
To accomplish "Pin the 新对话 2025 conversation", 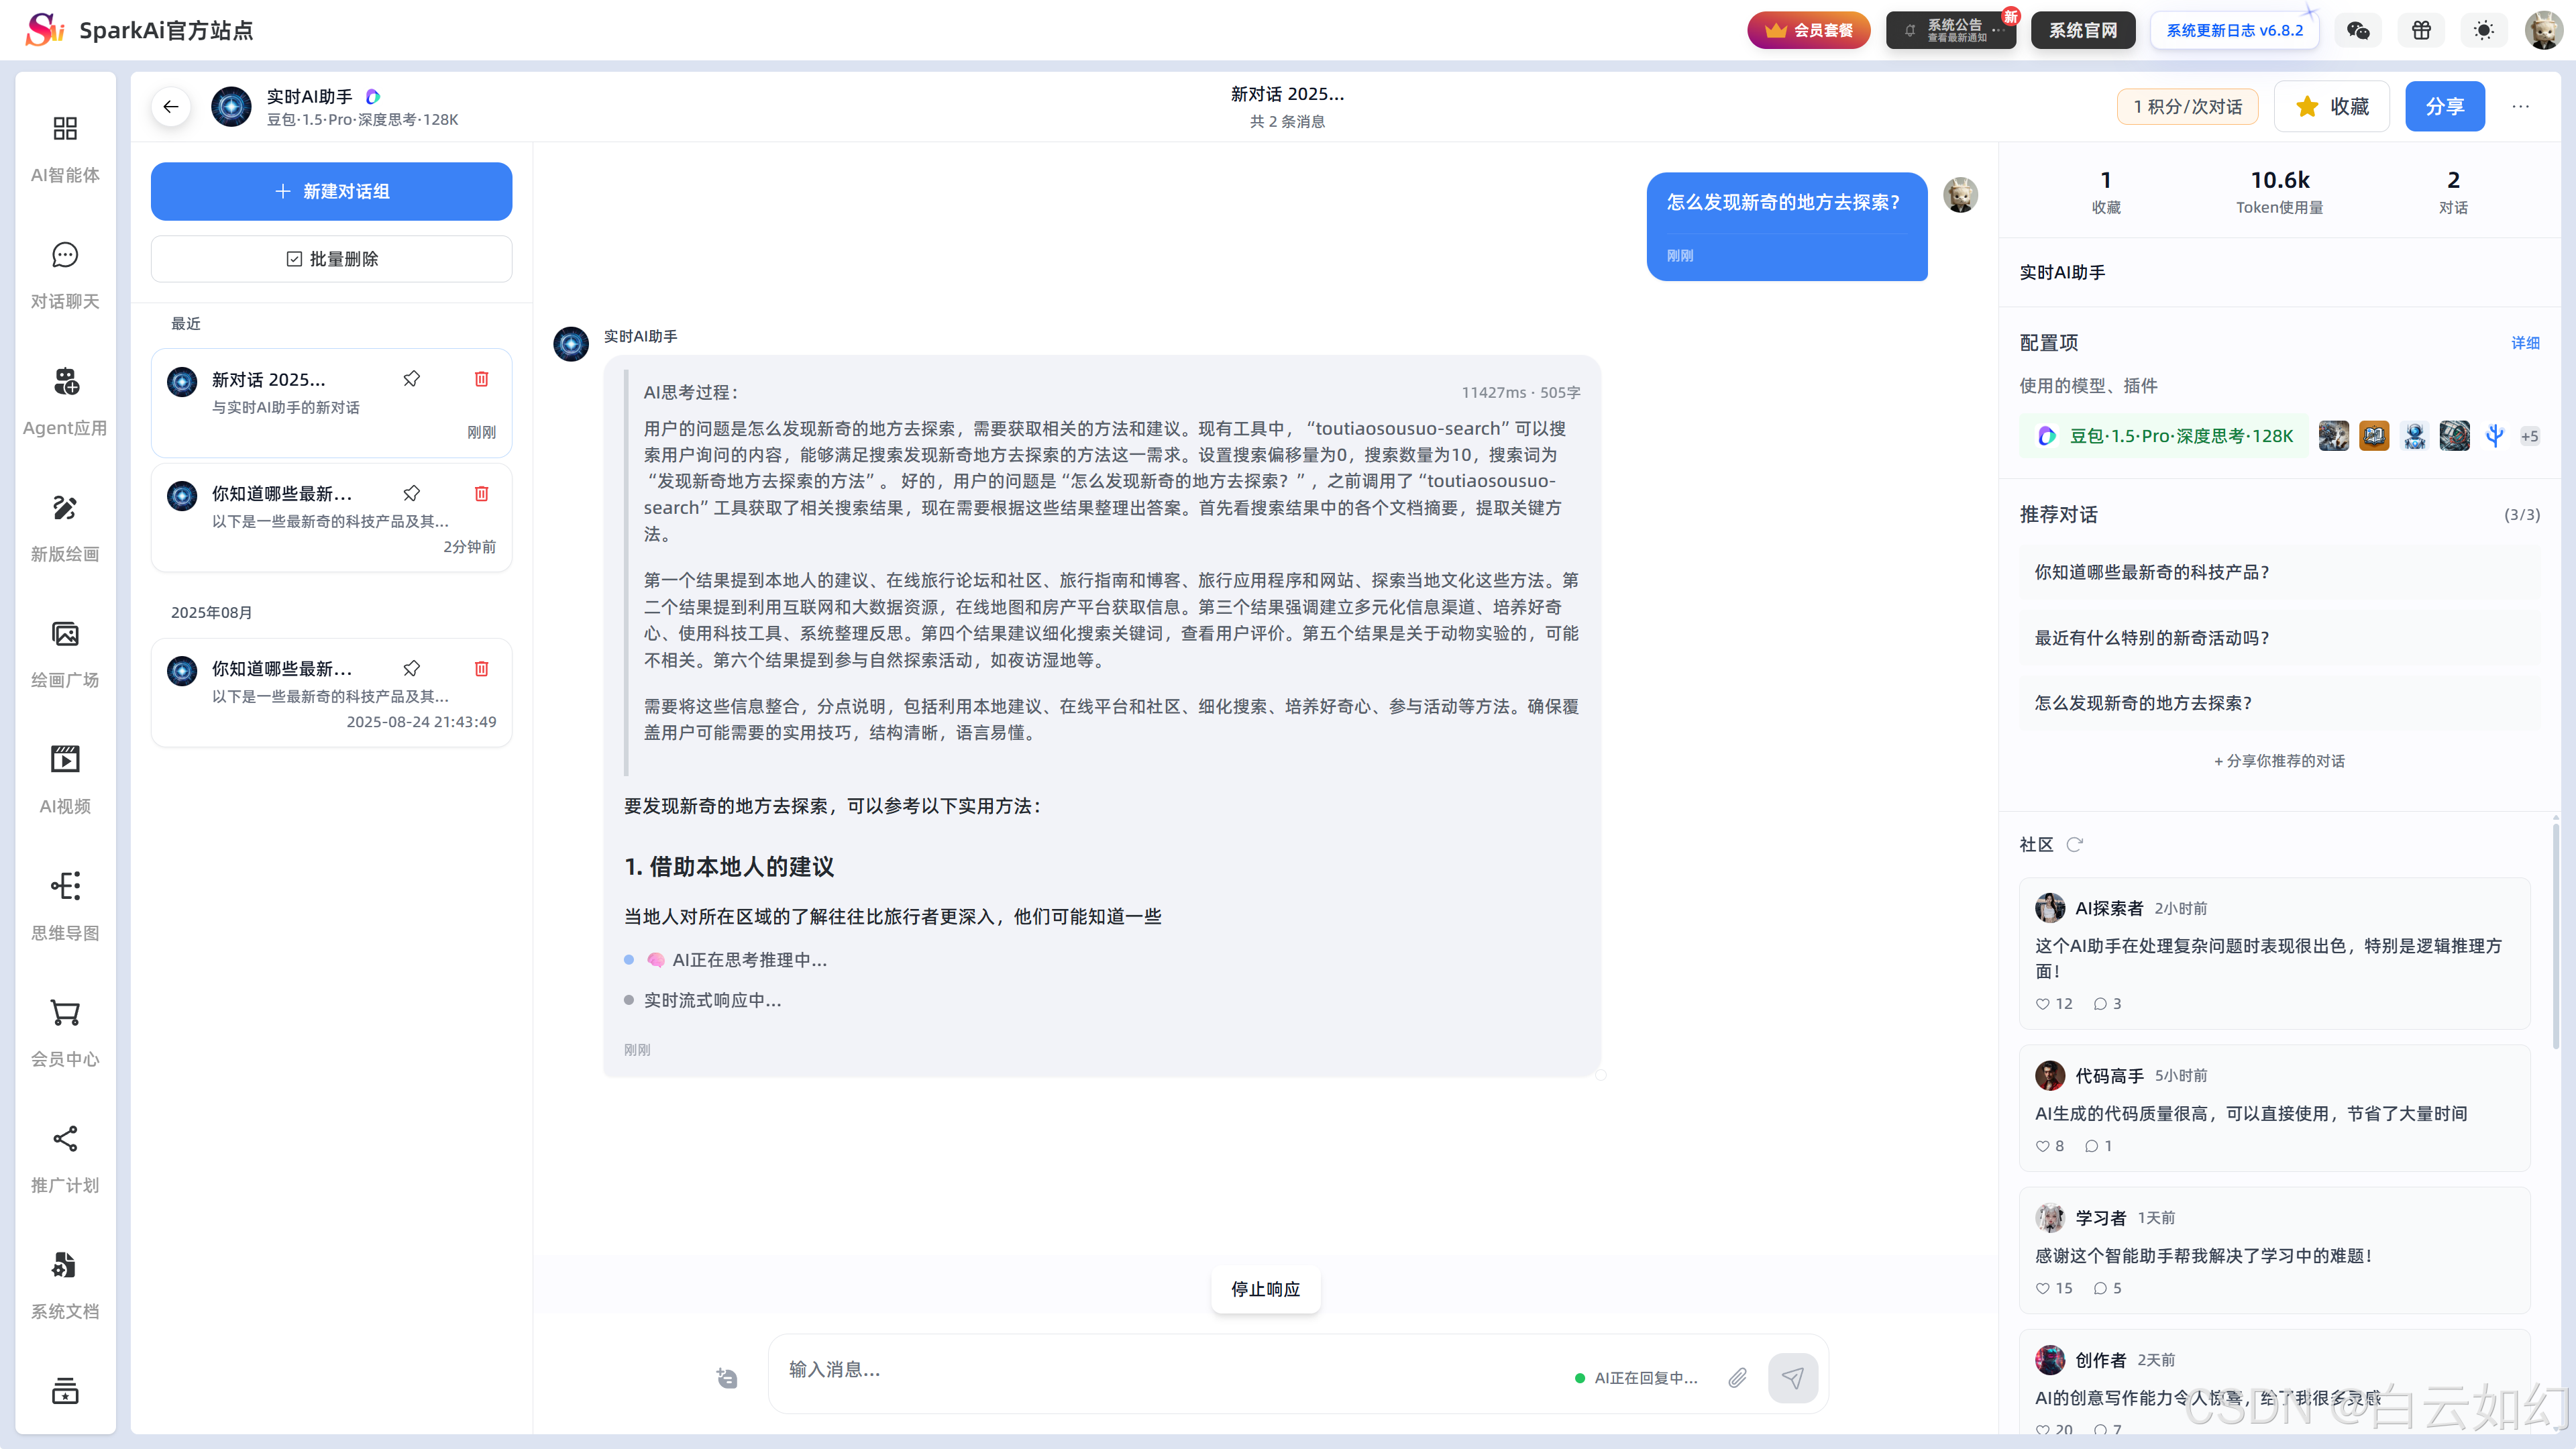I will point(411,379).
